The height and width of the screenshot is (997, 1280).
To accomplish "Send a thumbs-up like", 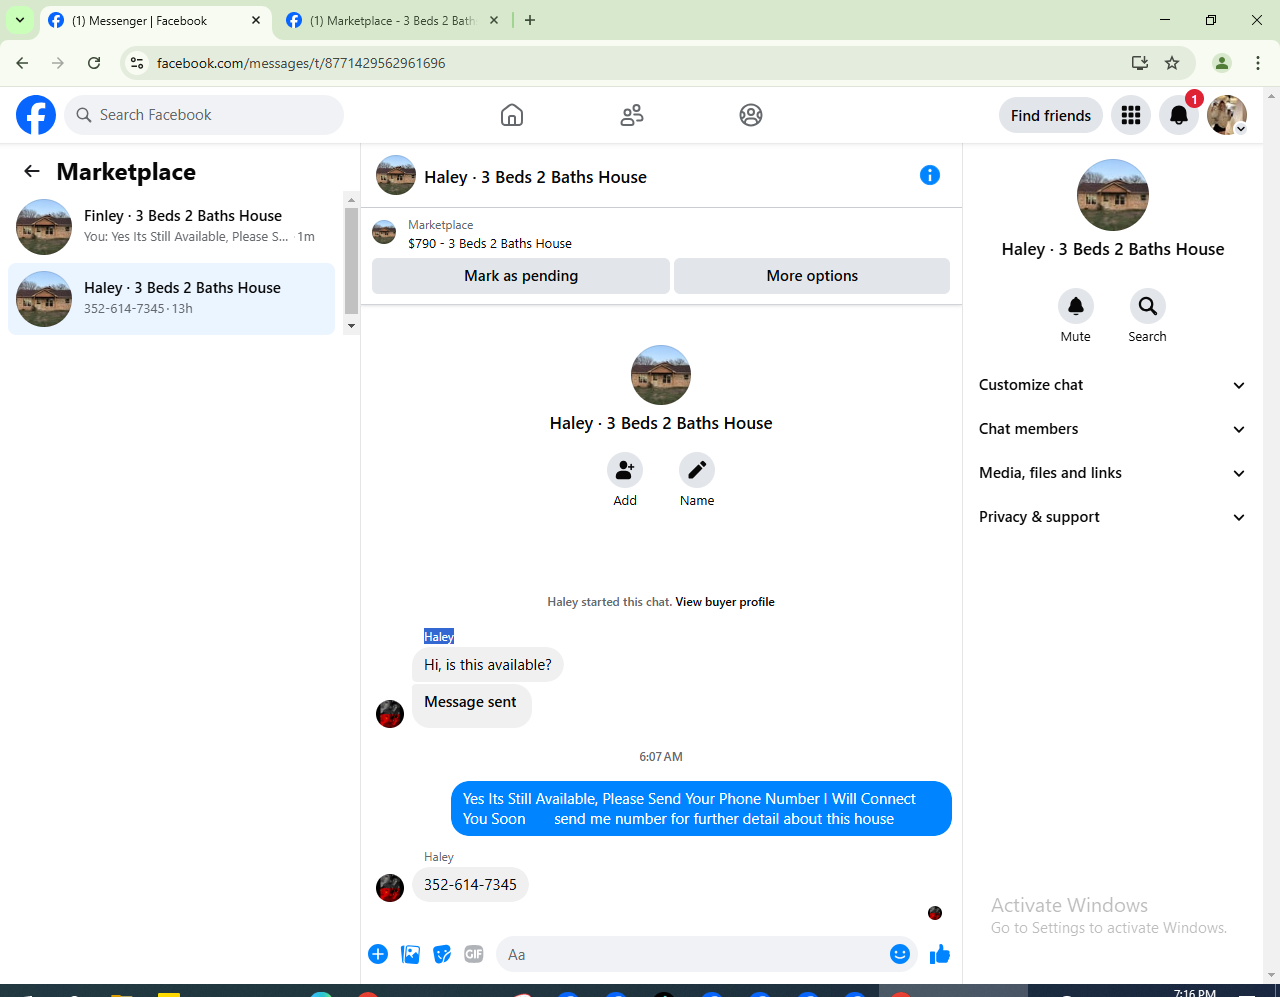I will pos(940,954).
